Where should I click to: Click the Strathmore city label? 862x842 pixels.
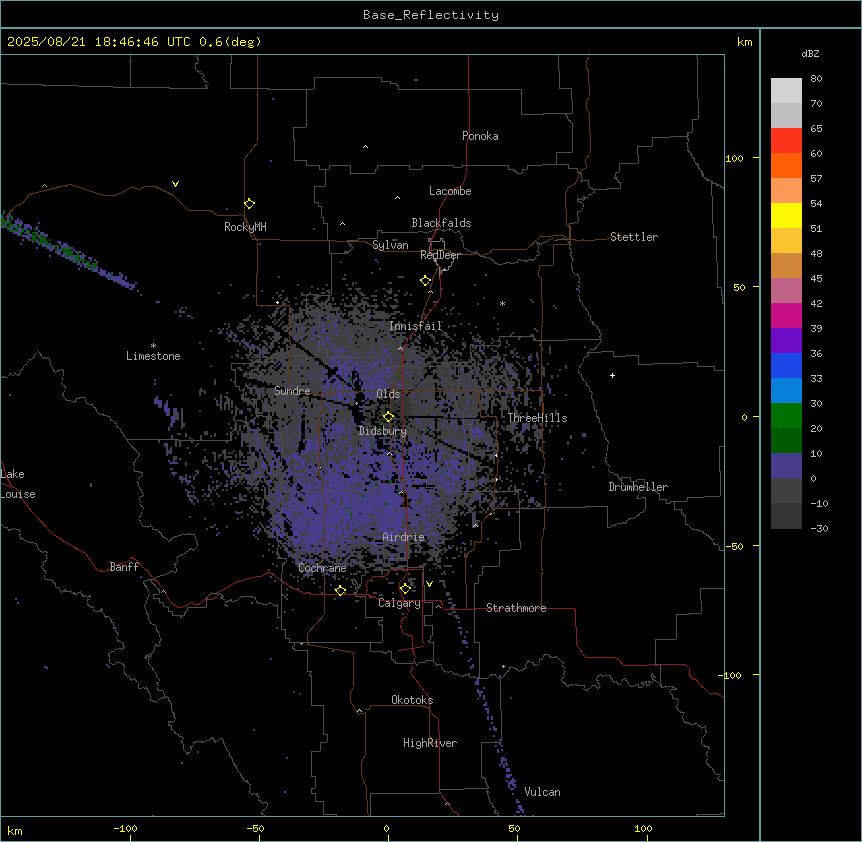tap(516, 608)
